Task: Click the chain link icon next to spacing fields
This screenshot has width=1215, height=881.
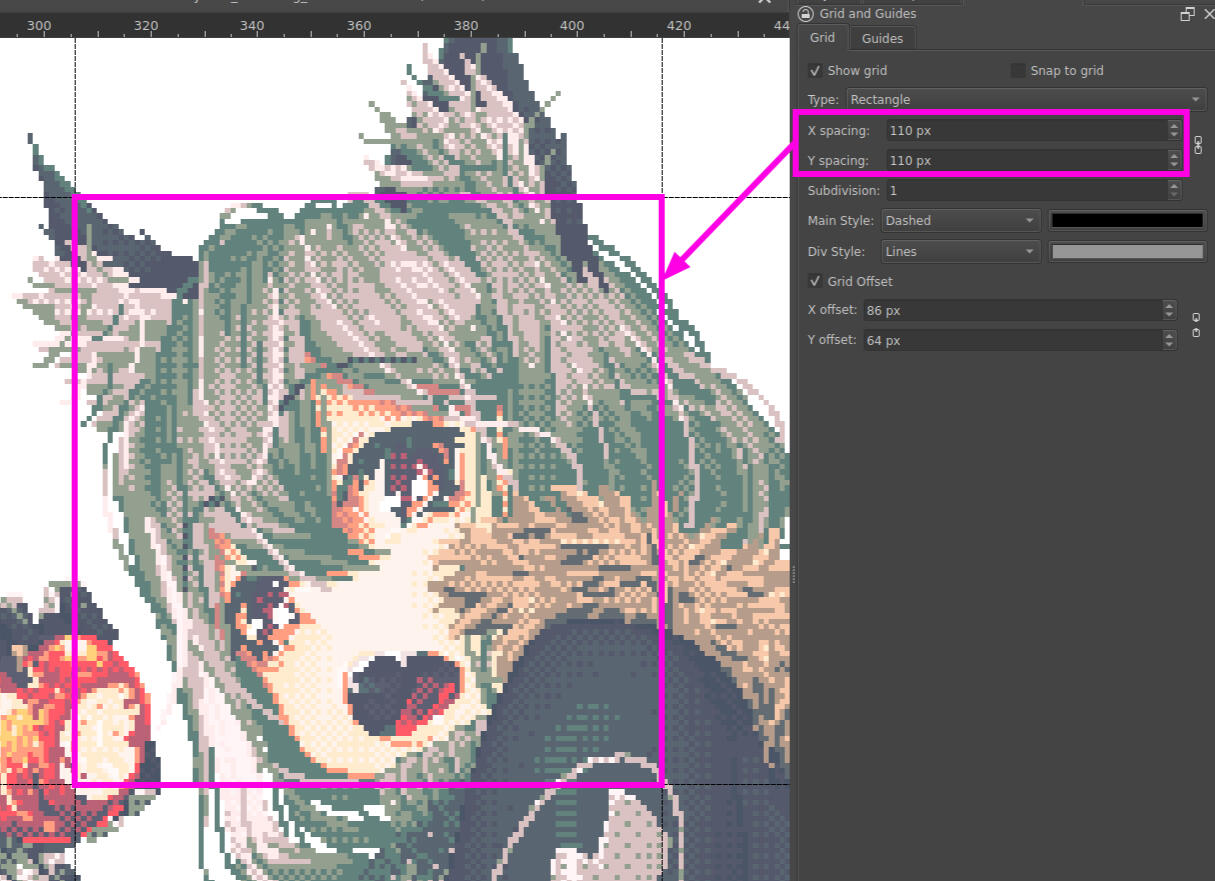Action: pyautogui.click(x=1197, y=145)
